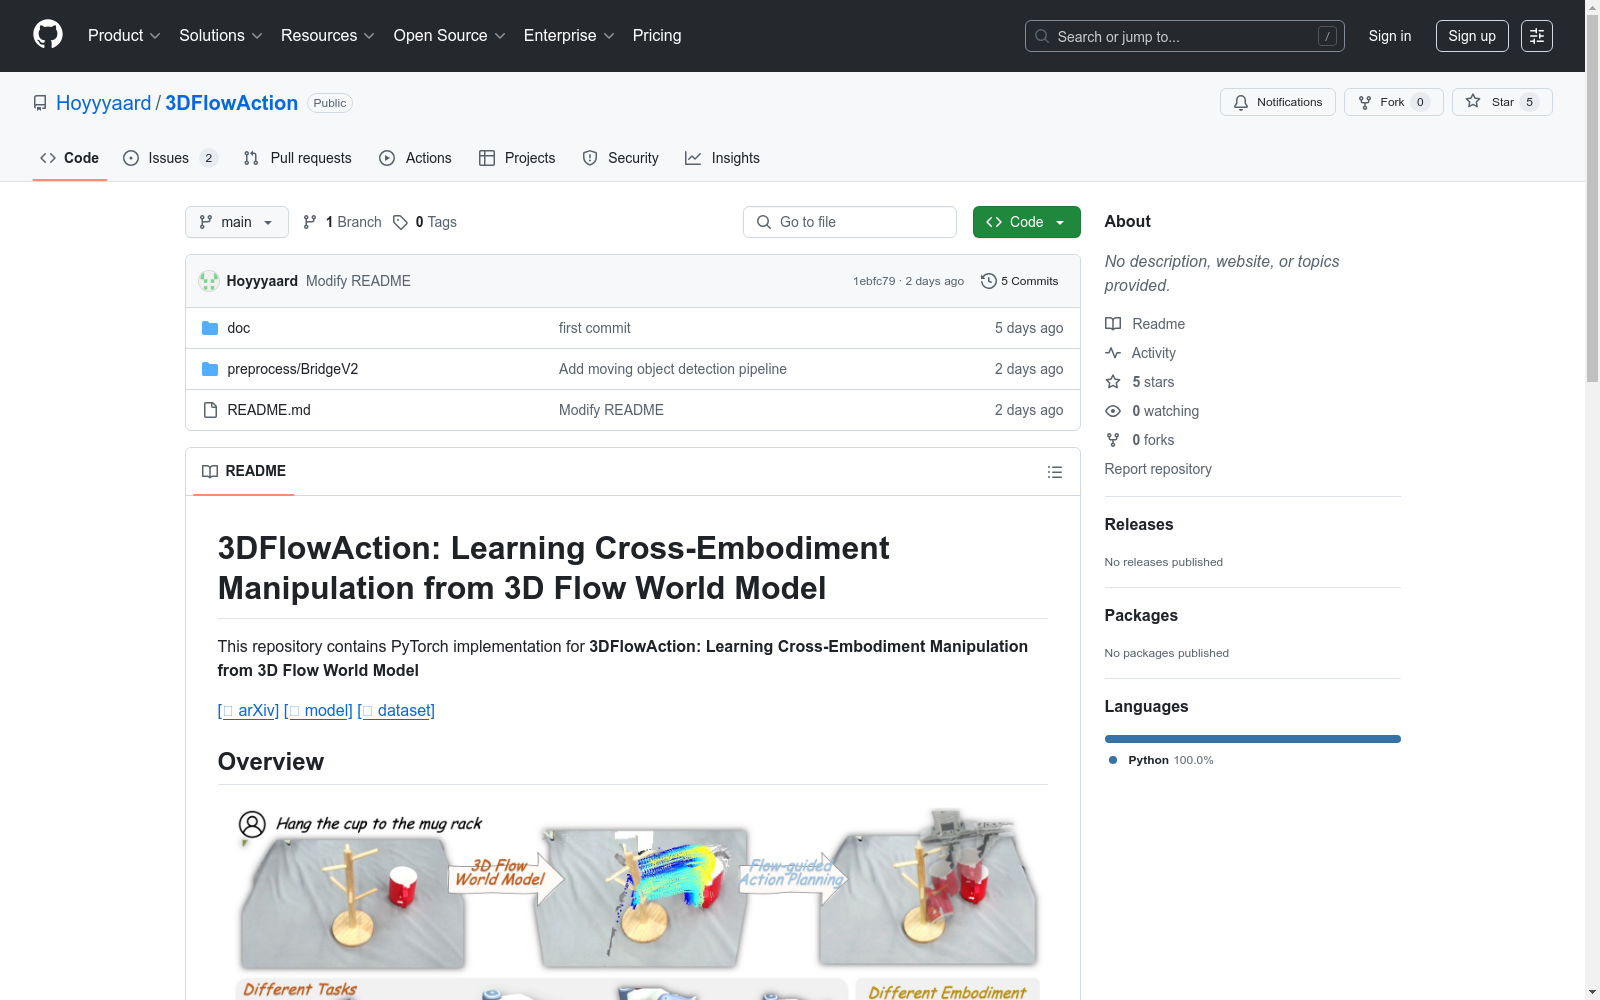Click the Insights tab graph icon
The width and height of the screenshot is (1600, 1000).
click(x=693, y=158)
